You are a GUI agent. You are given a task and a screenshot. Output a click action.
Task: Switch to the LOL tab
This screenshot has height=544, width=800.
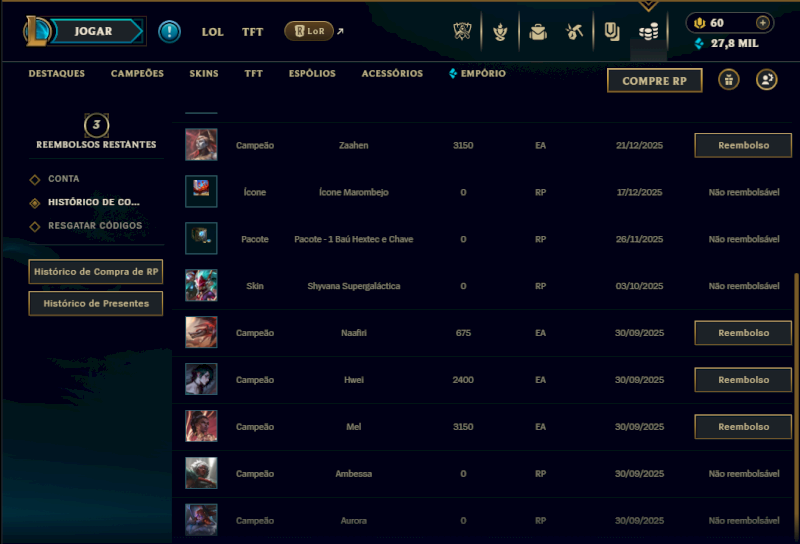pos(212,32)
